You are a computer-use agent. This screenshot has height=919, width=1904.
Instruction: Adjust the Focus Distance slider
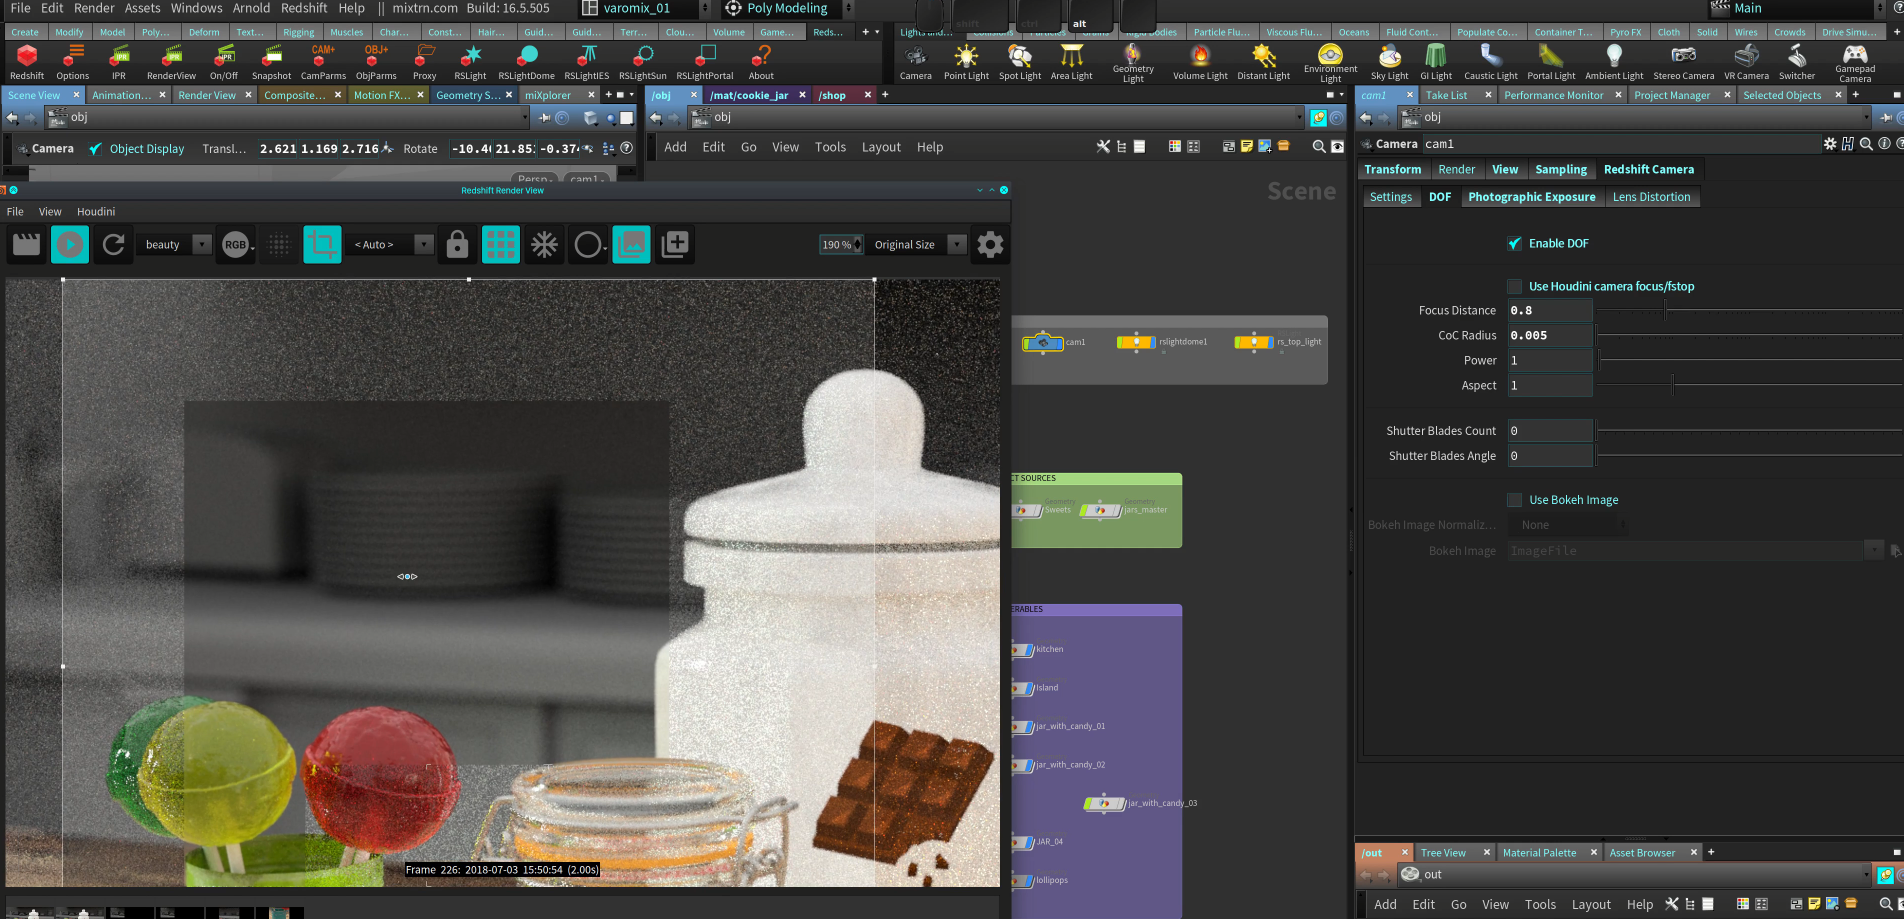tap(1665, 311)
